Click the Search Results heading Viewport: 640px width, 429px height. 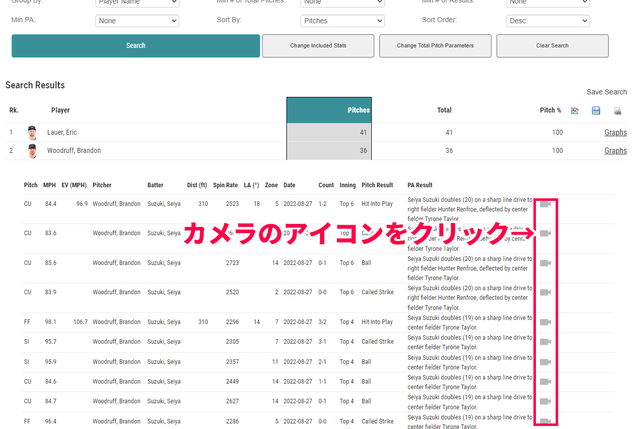(x=35, y=85)
